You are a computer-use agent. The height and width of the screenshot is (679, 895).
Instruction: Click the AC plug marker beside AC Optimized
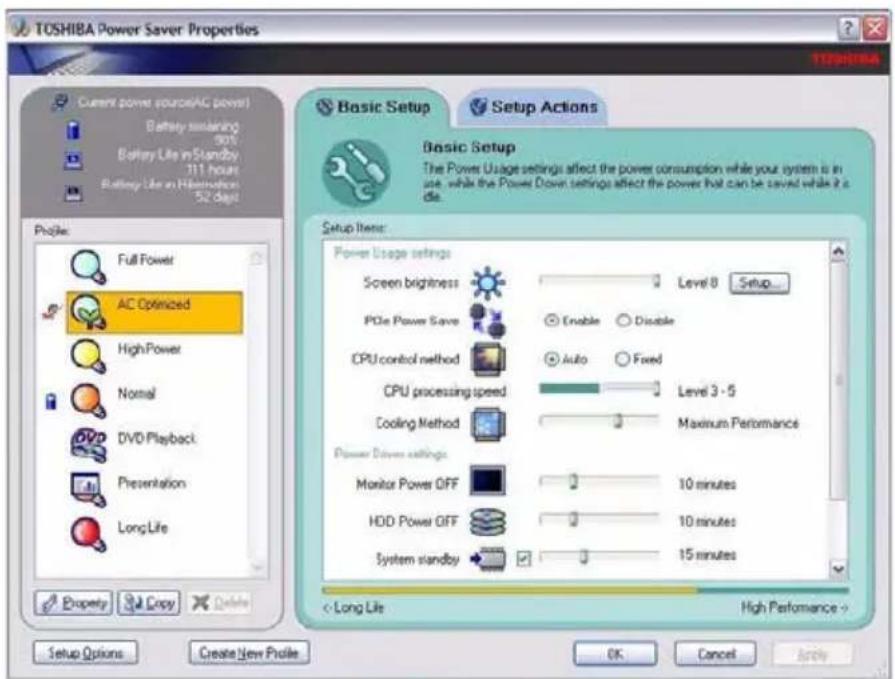[51, 312]
